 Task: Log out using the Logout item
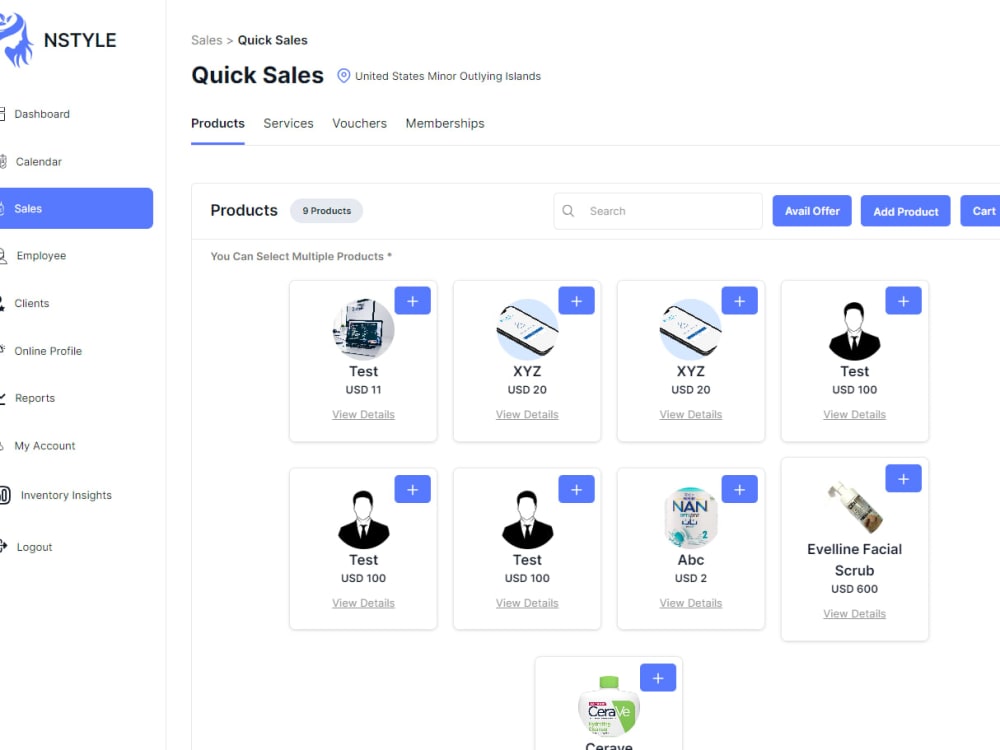tap(34, 547)
